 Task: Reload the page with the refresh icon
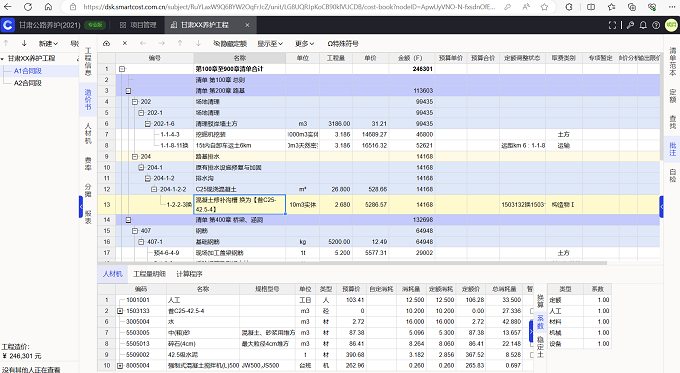pyautogui.click(x=28, y=7)
